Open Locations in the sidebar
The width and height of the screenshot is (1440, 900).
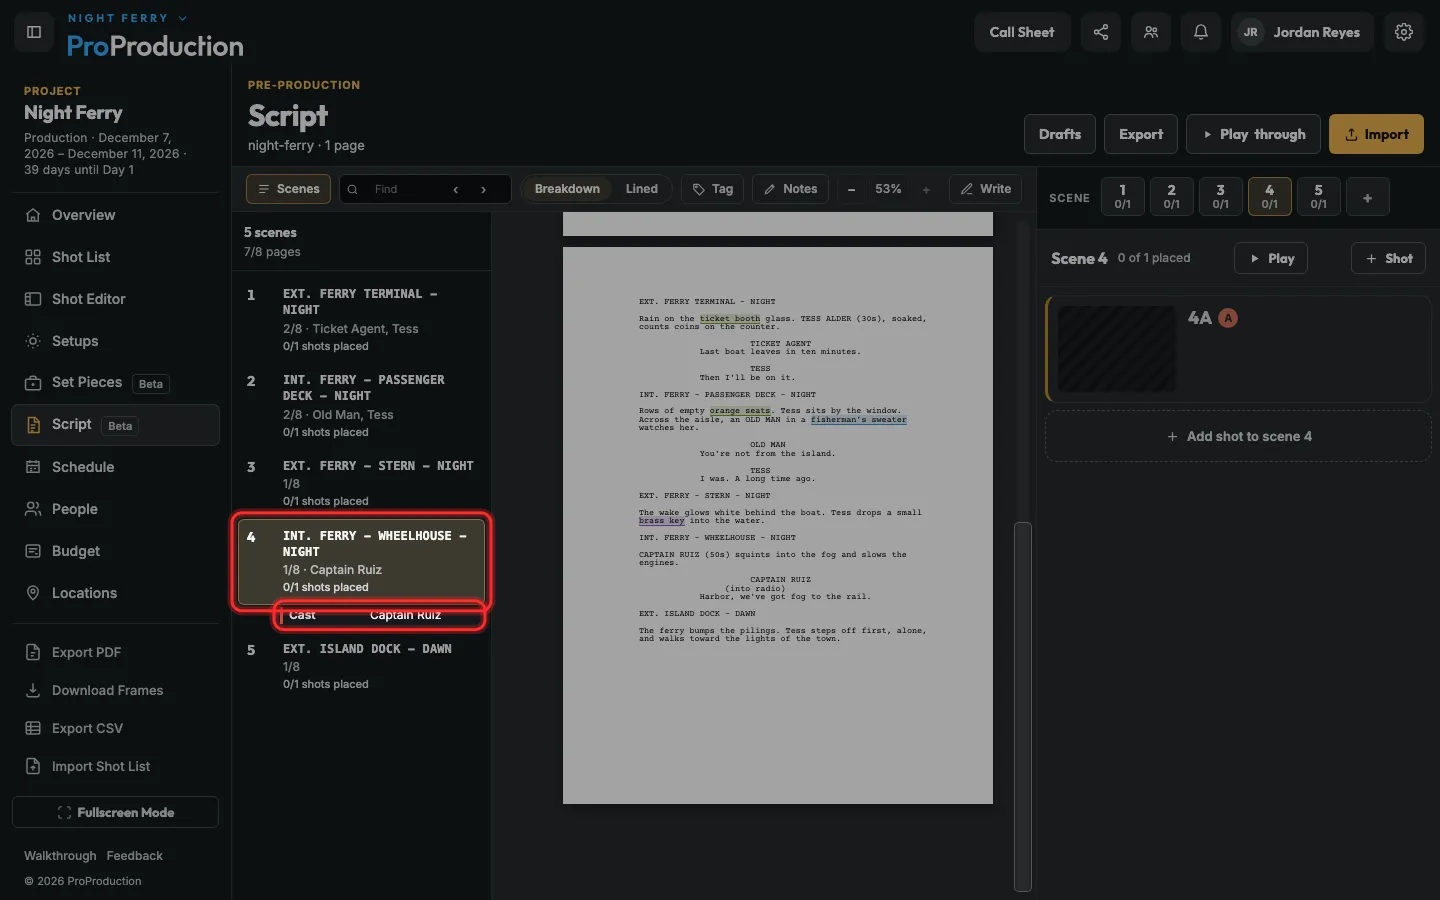click(x=115, y=593)
